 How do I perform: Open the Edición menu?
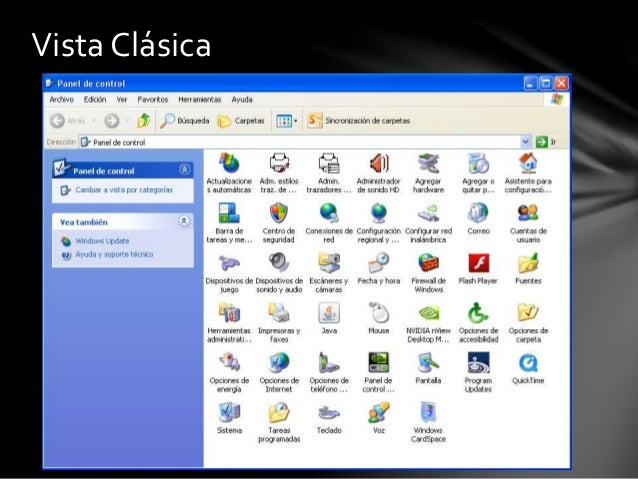[x=95, y=99]
